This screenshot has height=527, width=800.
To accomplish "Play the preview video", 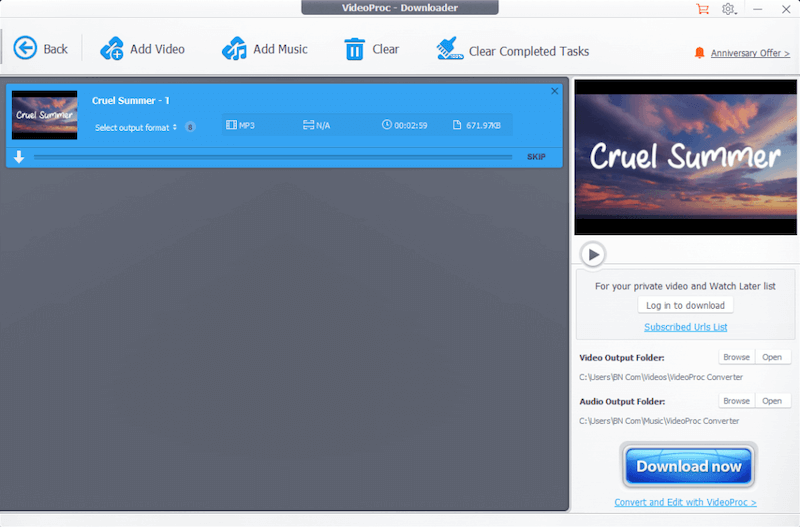I will 593,254.
